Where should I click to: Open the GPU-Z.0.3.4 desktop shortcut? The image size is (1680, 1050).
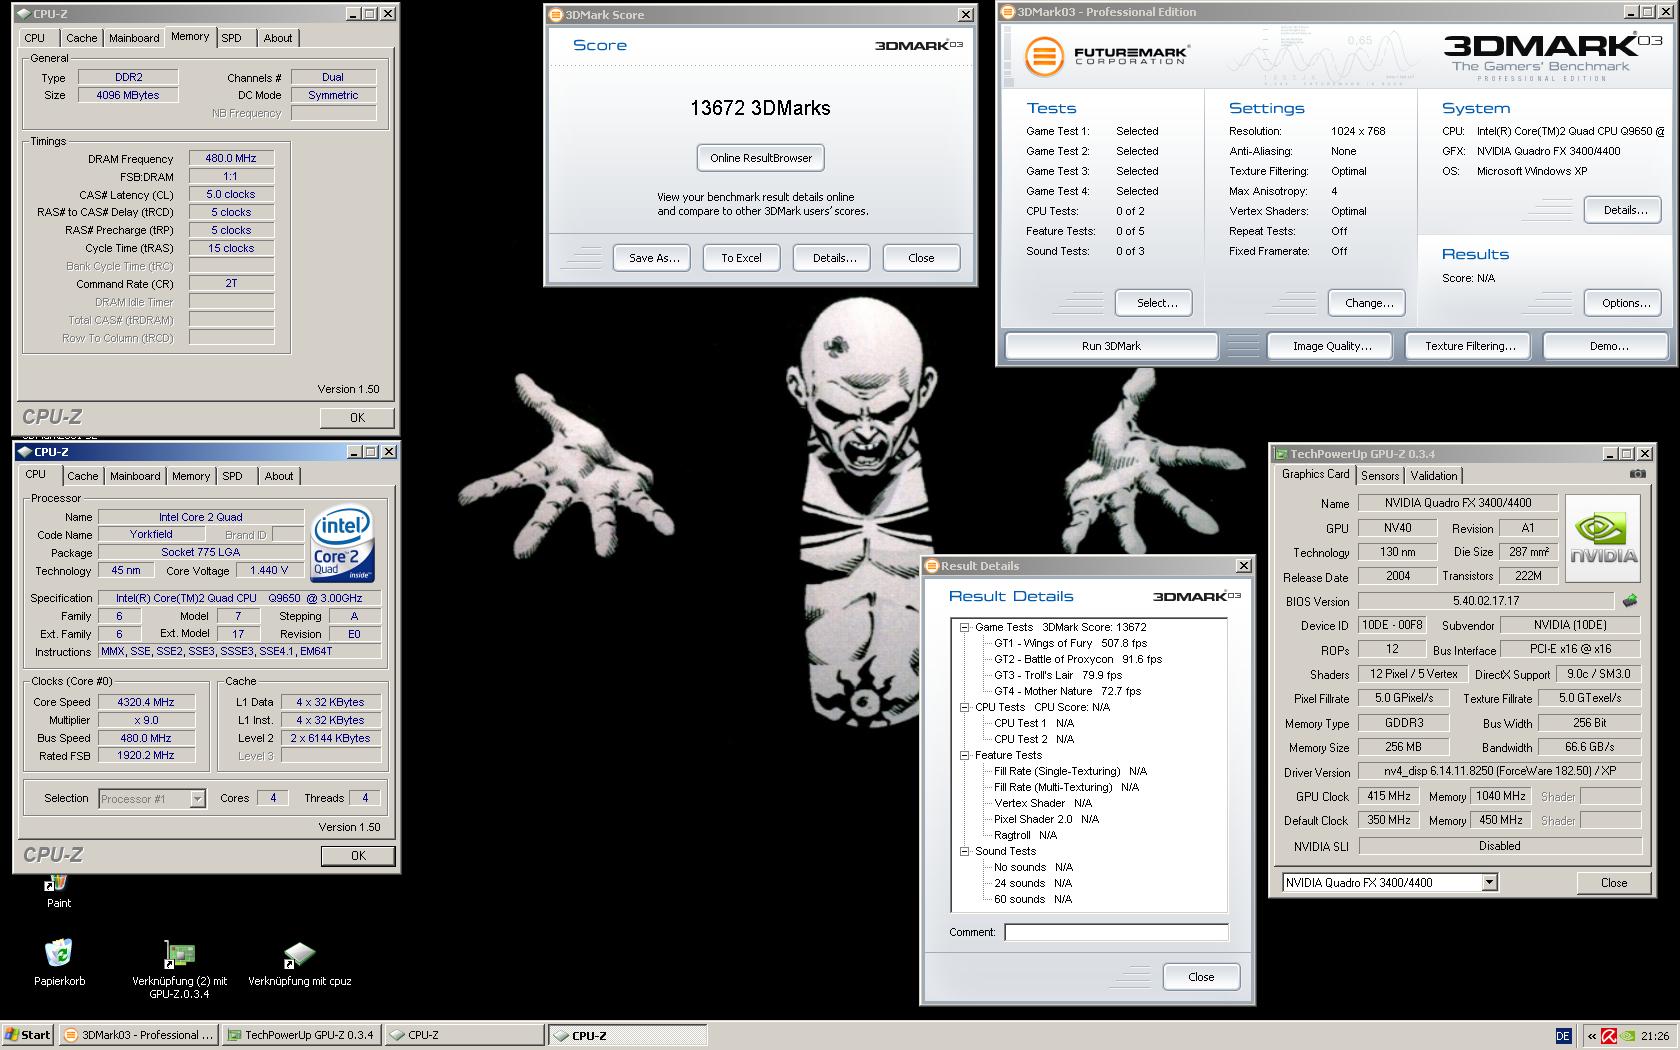point(179,968)
